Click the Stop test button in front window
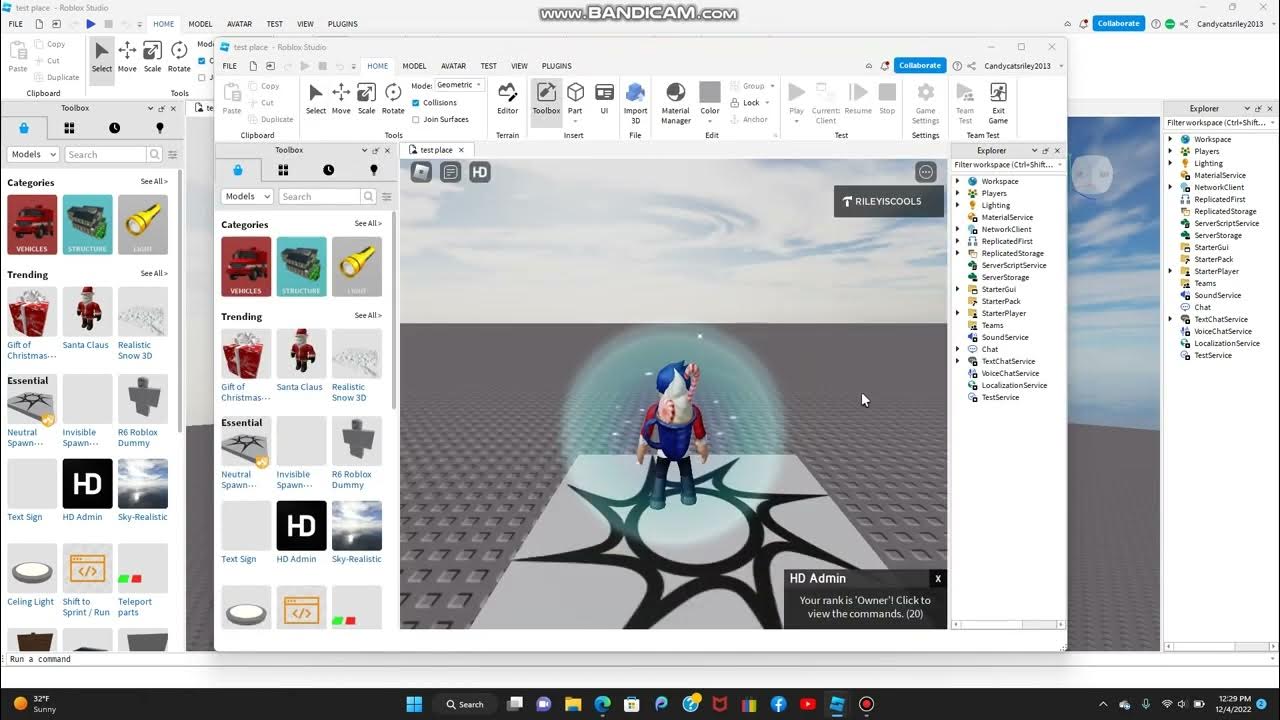This screenshot has width=1280, height=720. tap(887, 98)
